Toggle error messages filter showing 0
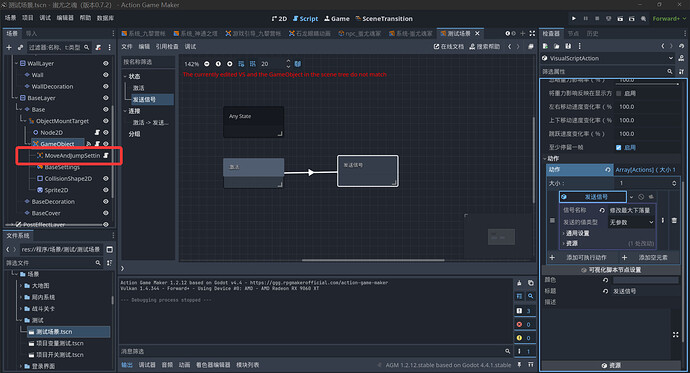Image resolution: width=690 pixels, height=373 pixels. pyautogui.click(x=524, y=325)
